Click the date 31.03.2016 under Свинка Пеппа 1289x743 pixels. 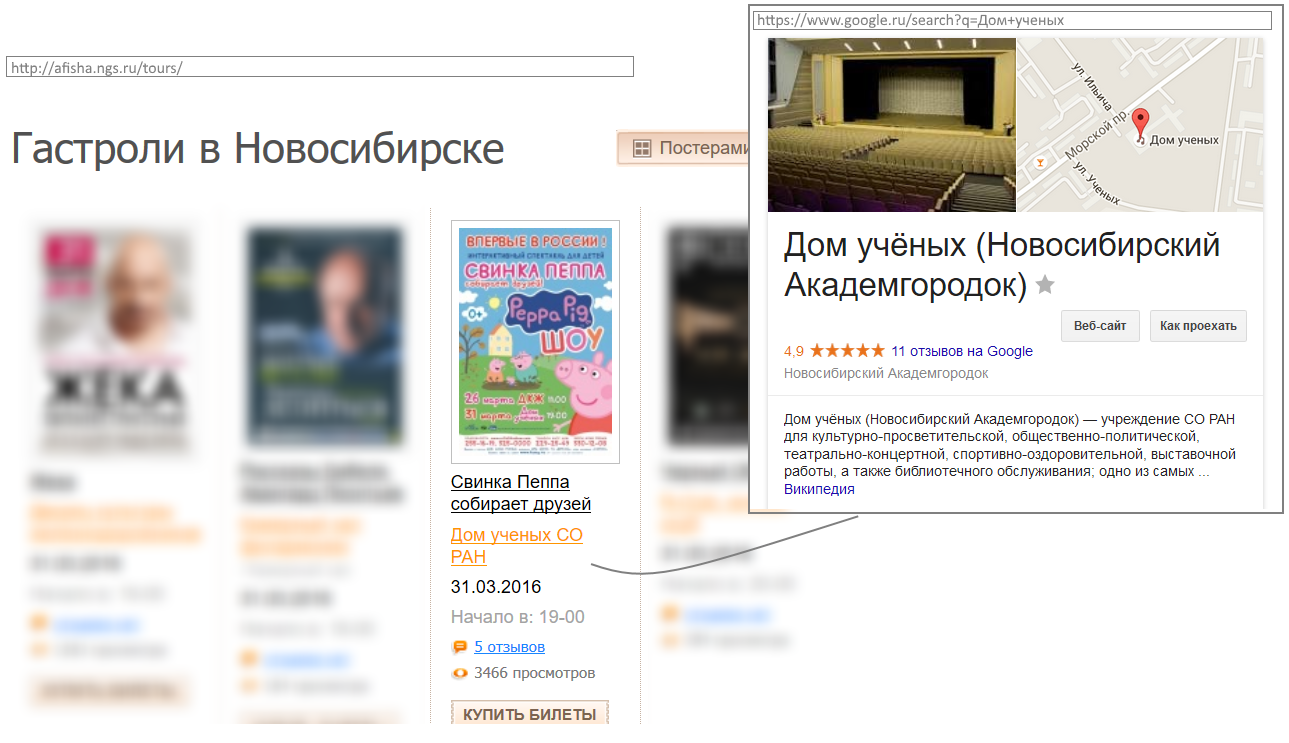(x=496, y=586)
